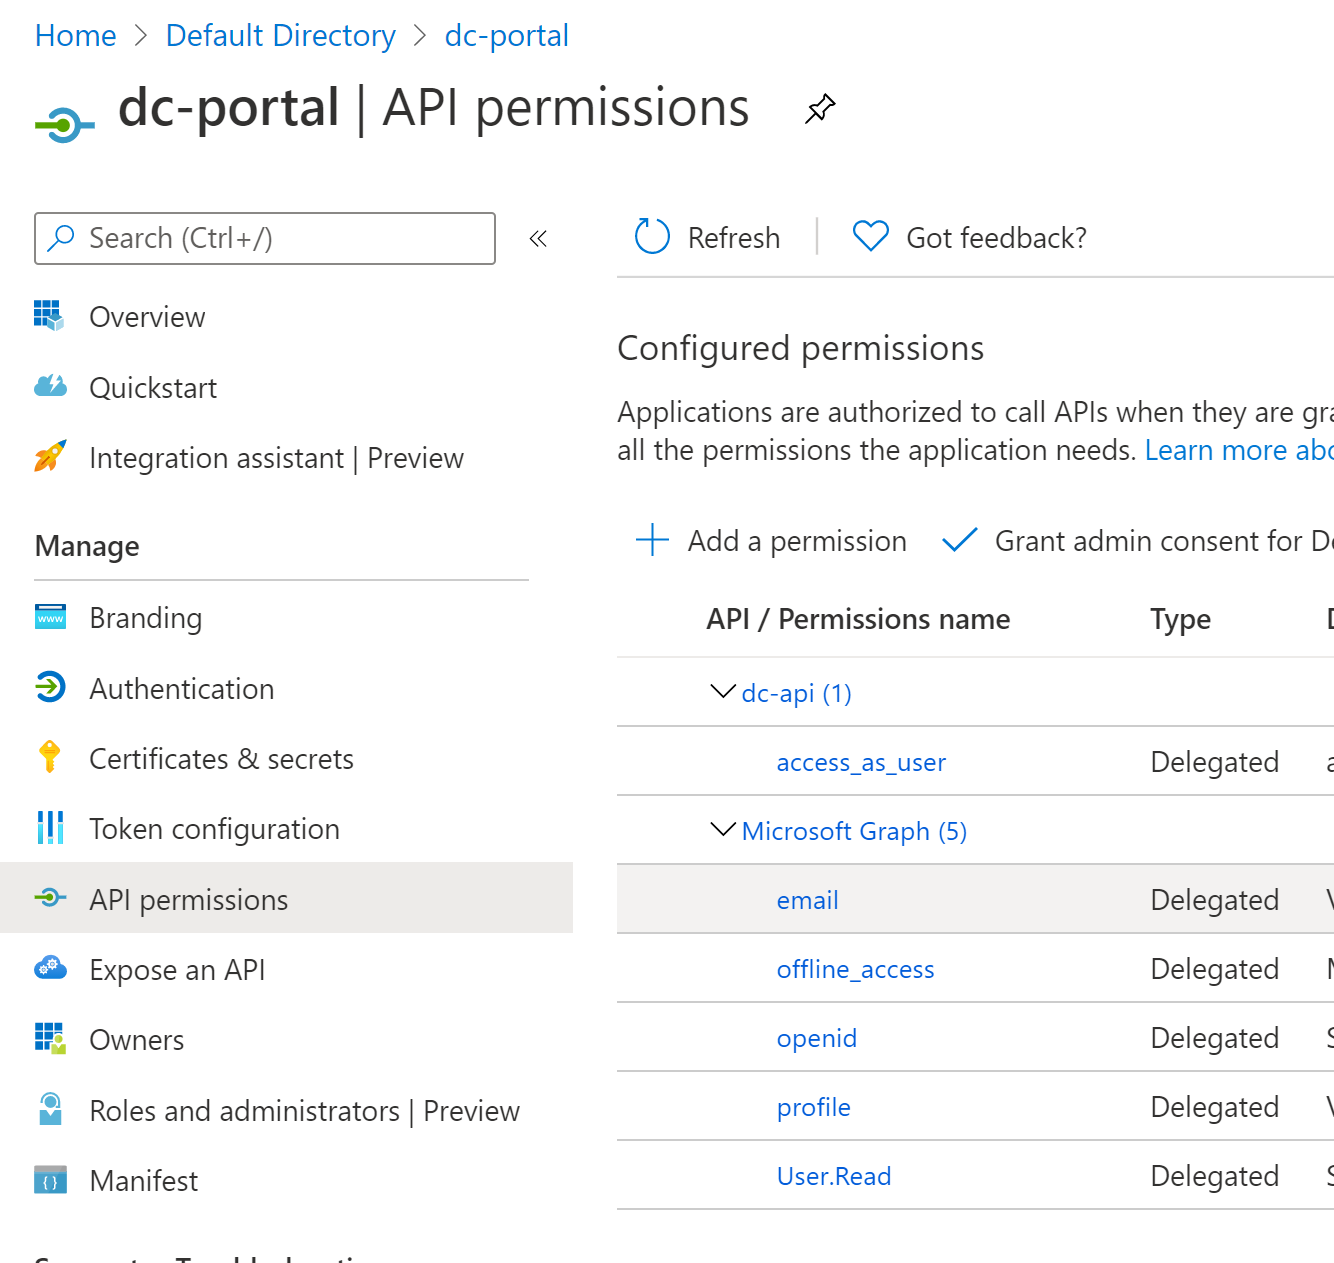Open Integration assistant Preview
Screen dimensions: 1334x1263
coord(276,458)
